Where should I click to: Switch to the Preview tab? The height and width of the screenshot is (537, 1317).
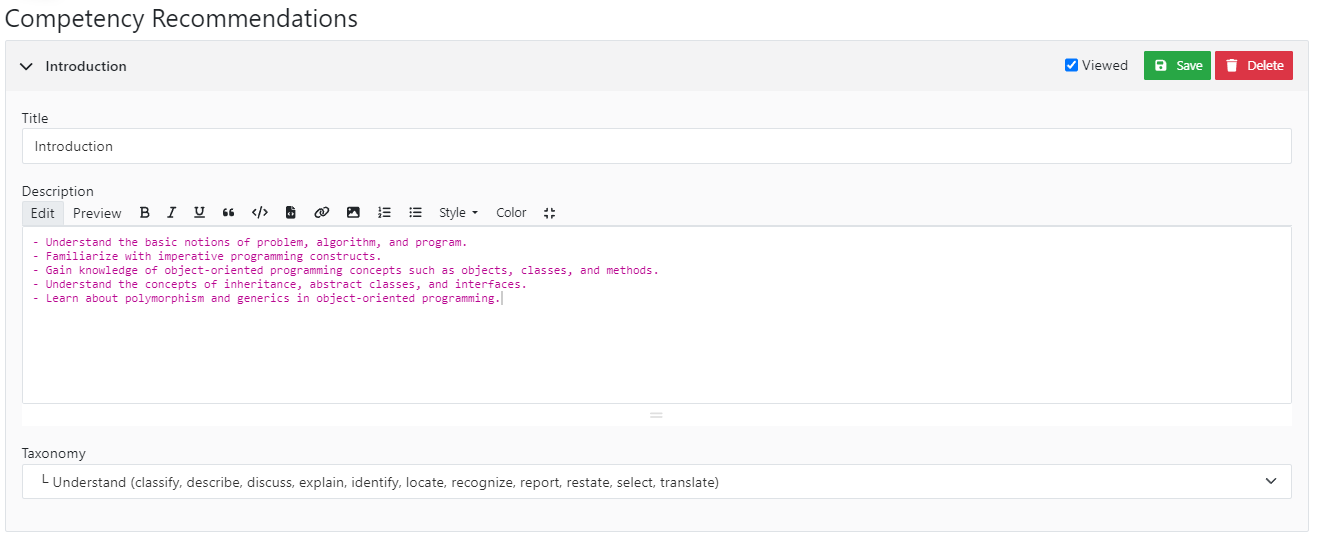point(97,213)
